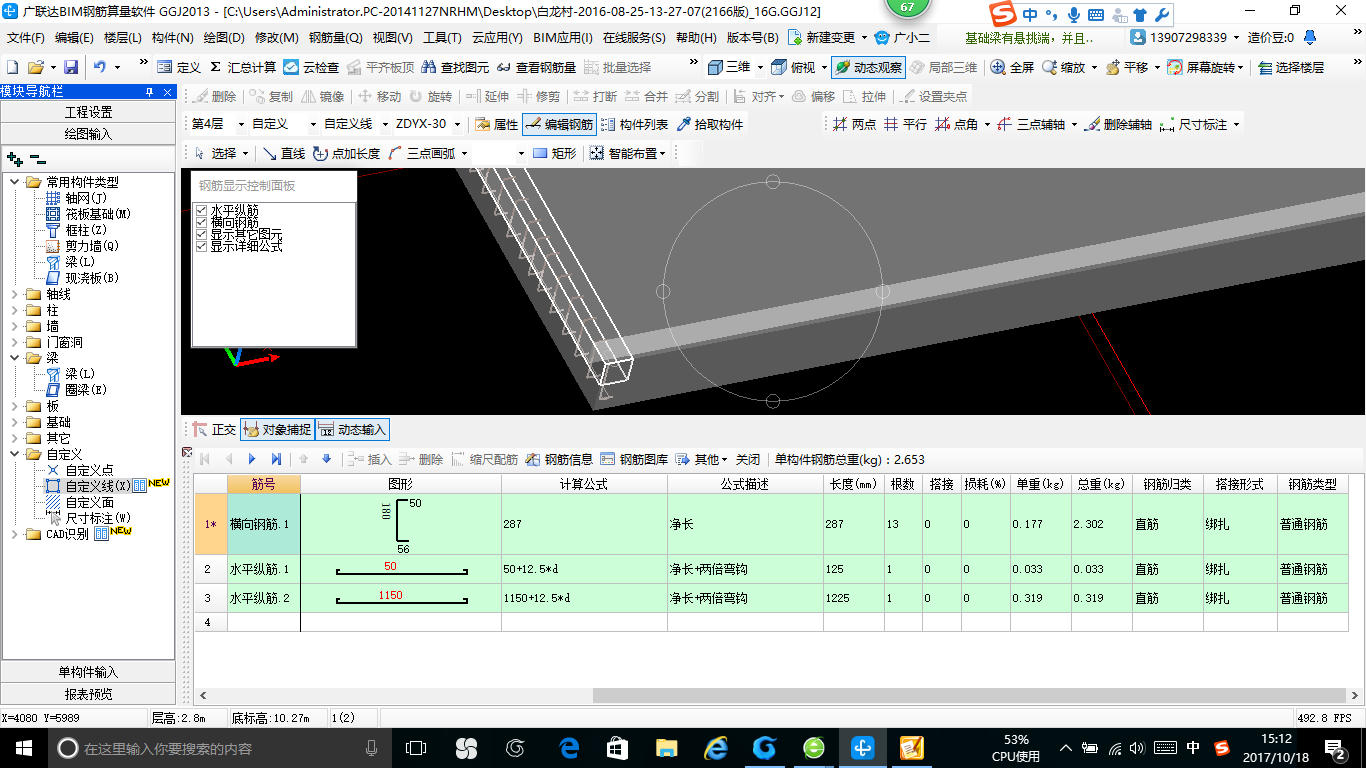Open File Explorer from taskbar
The image size is (1366, 768).
click(x=666, y=748)
